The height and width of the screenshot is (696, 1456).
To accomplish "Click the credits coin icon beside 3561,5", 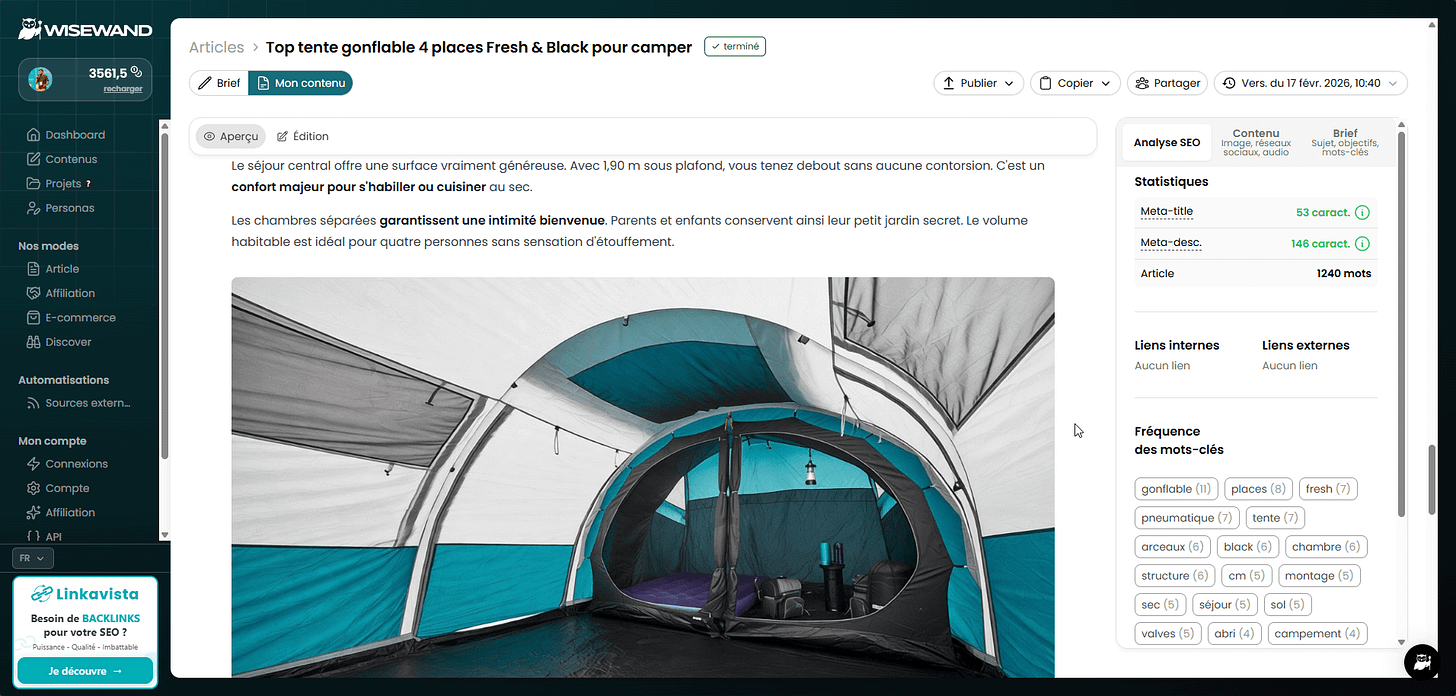I will click(136, 72).
